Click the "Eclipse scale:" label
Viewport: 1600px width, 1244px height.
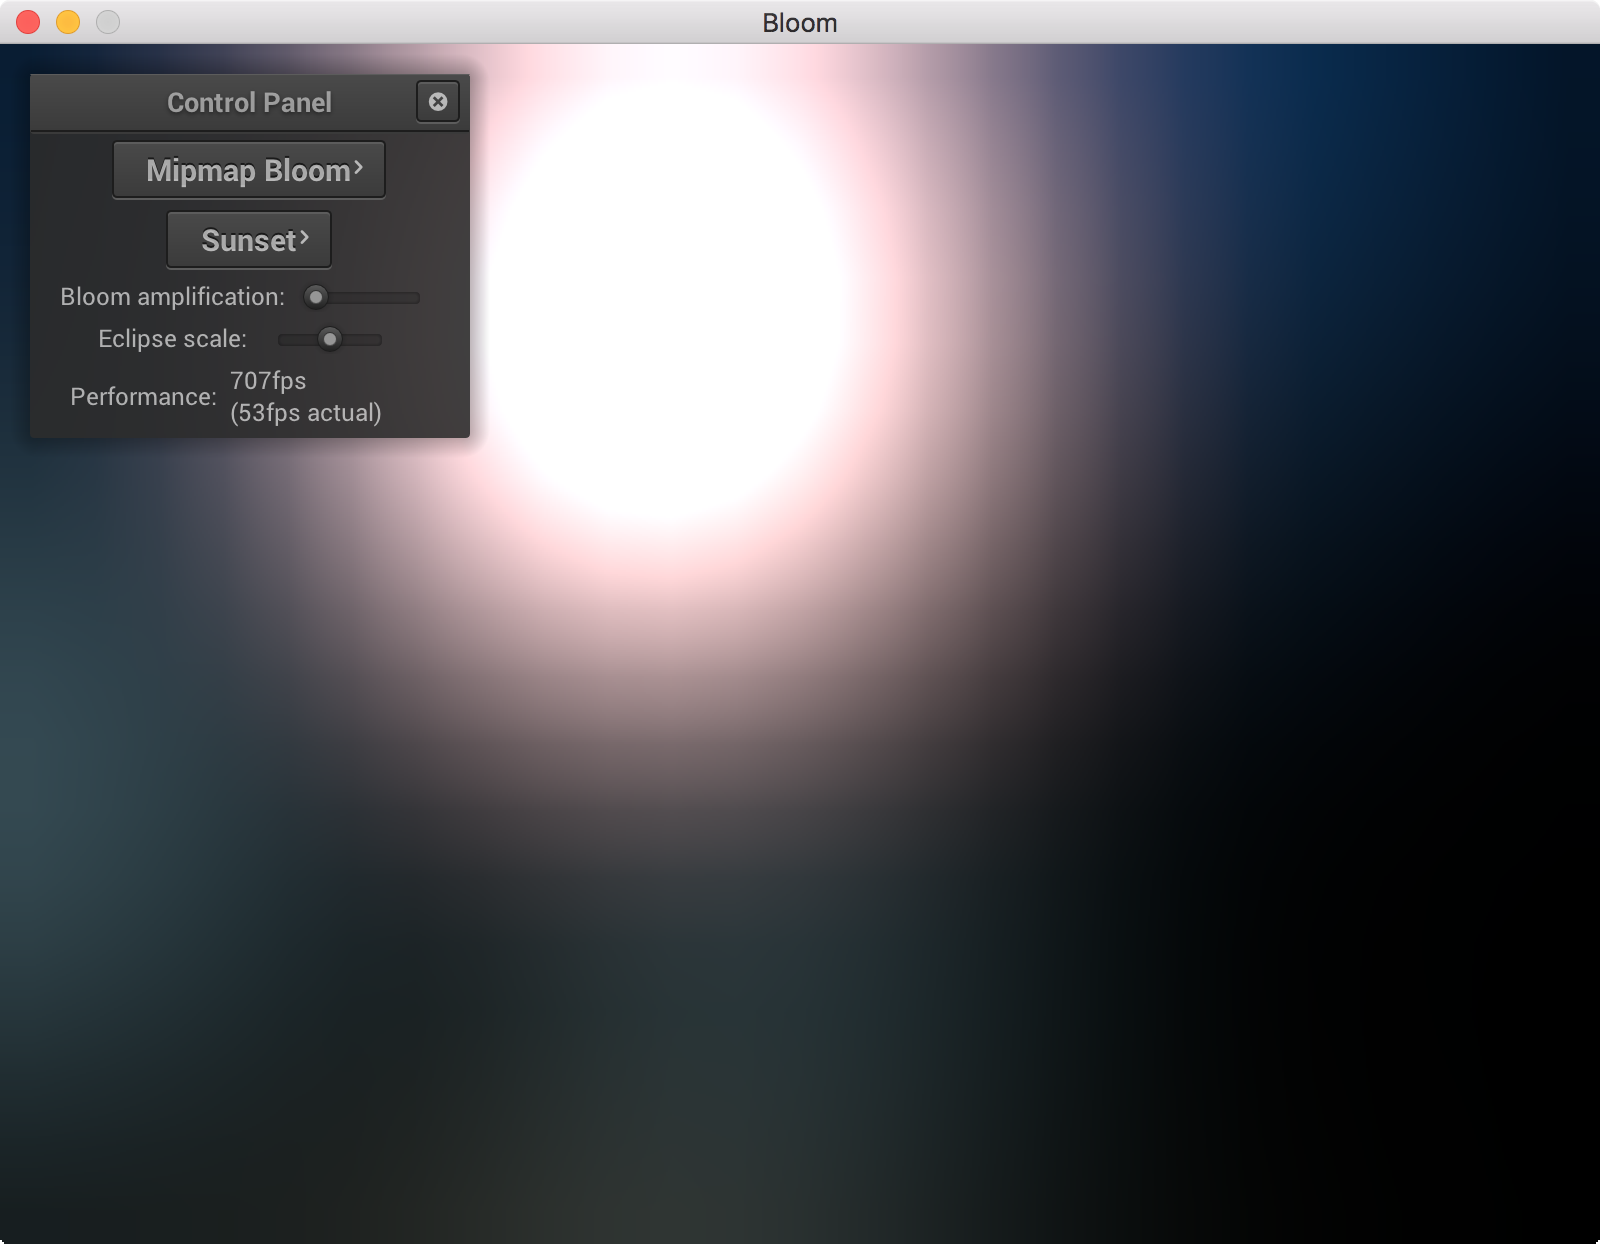click(x=172, y=339)
